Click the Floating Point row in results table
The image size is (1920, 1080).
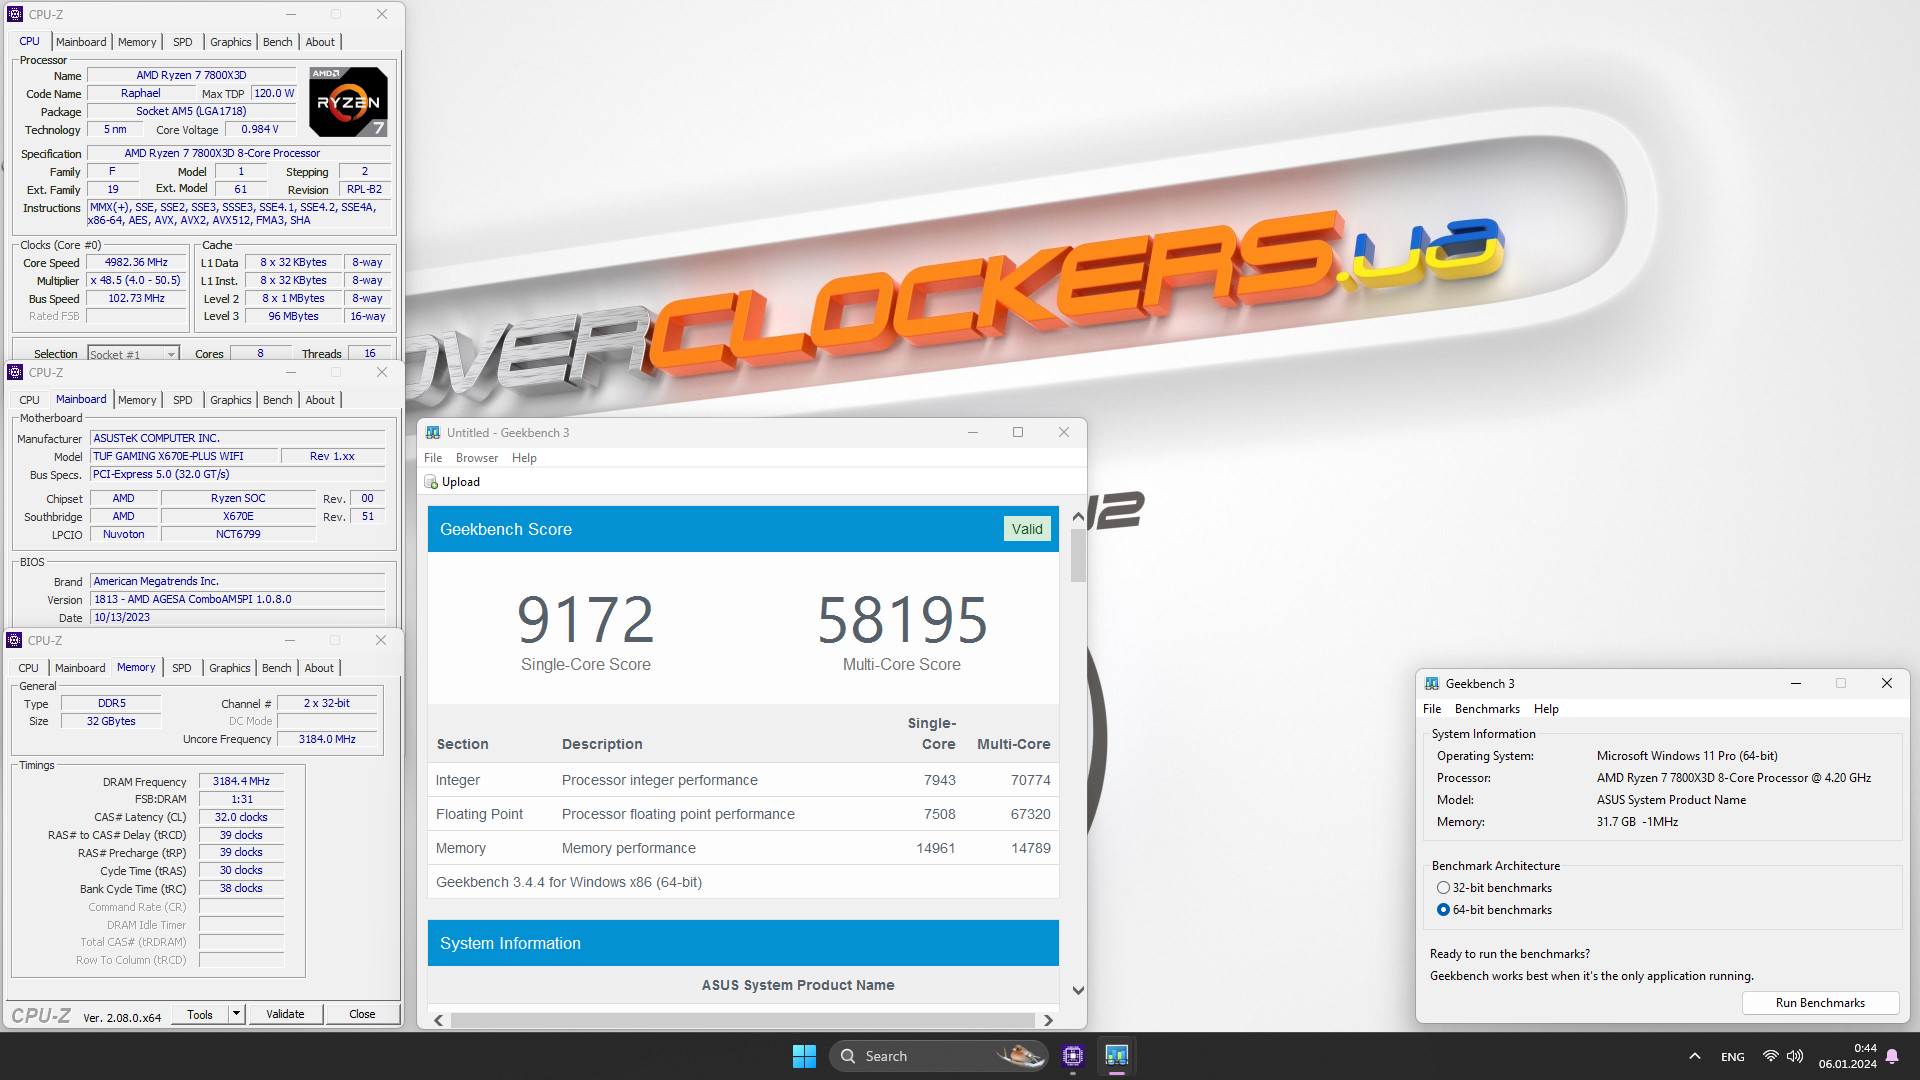tap(743, 814)
